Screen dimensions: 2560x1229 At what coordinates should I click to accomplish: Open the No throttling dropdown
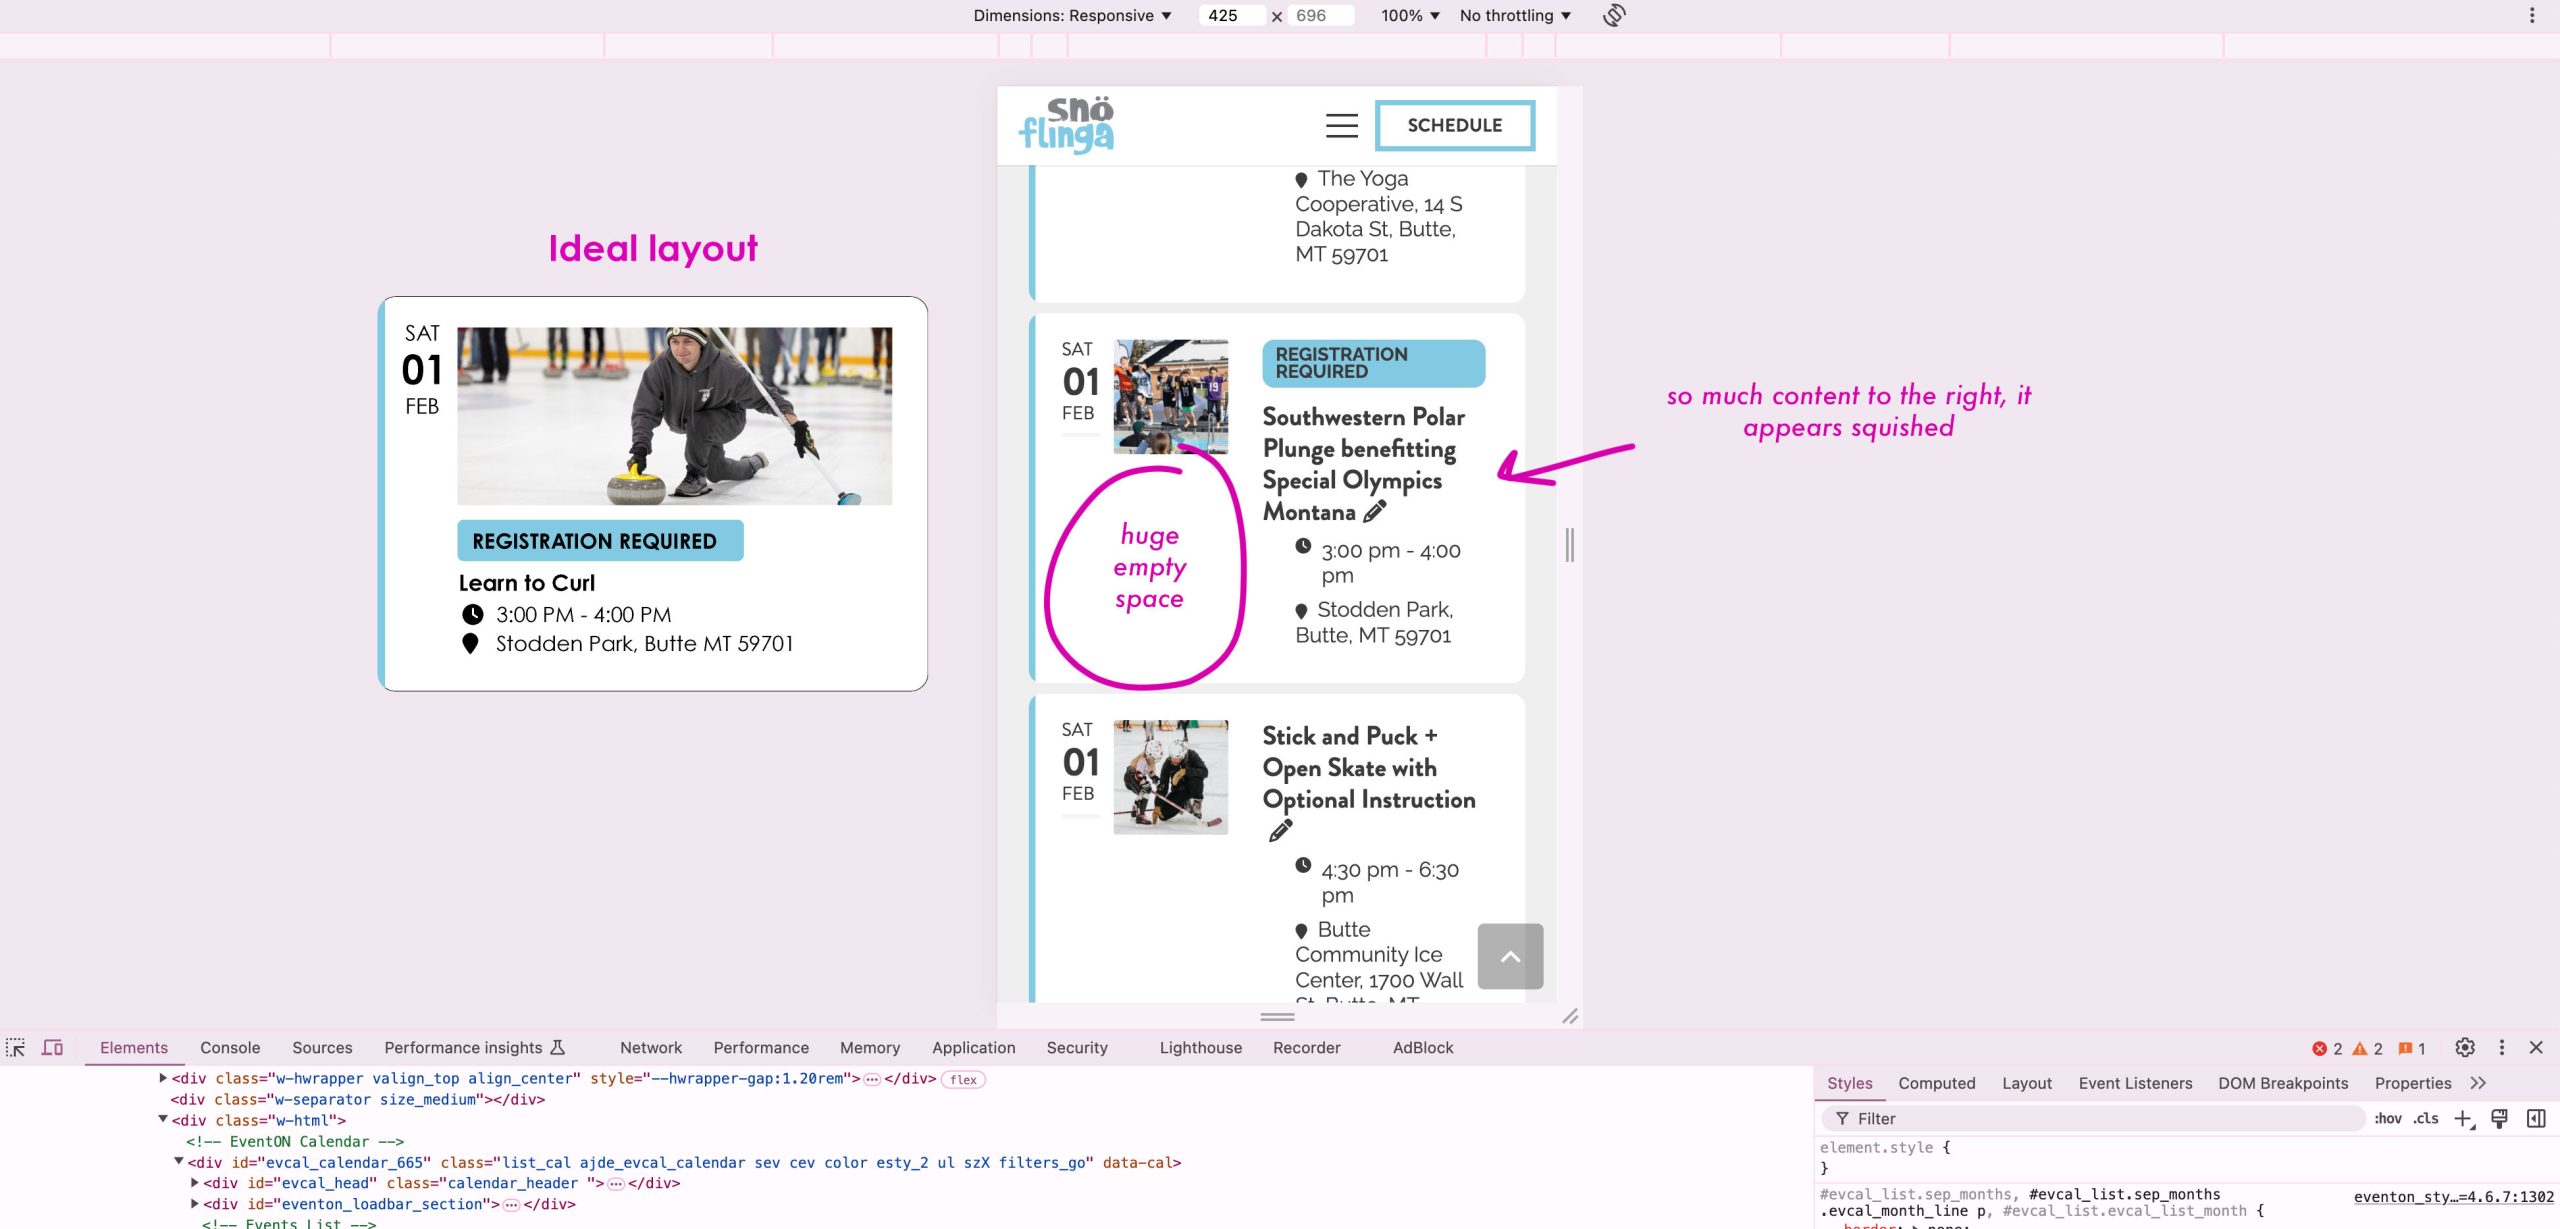click(1515, 15)
